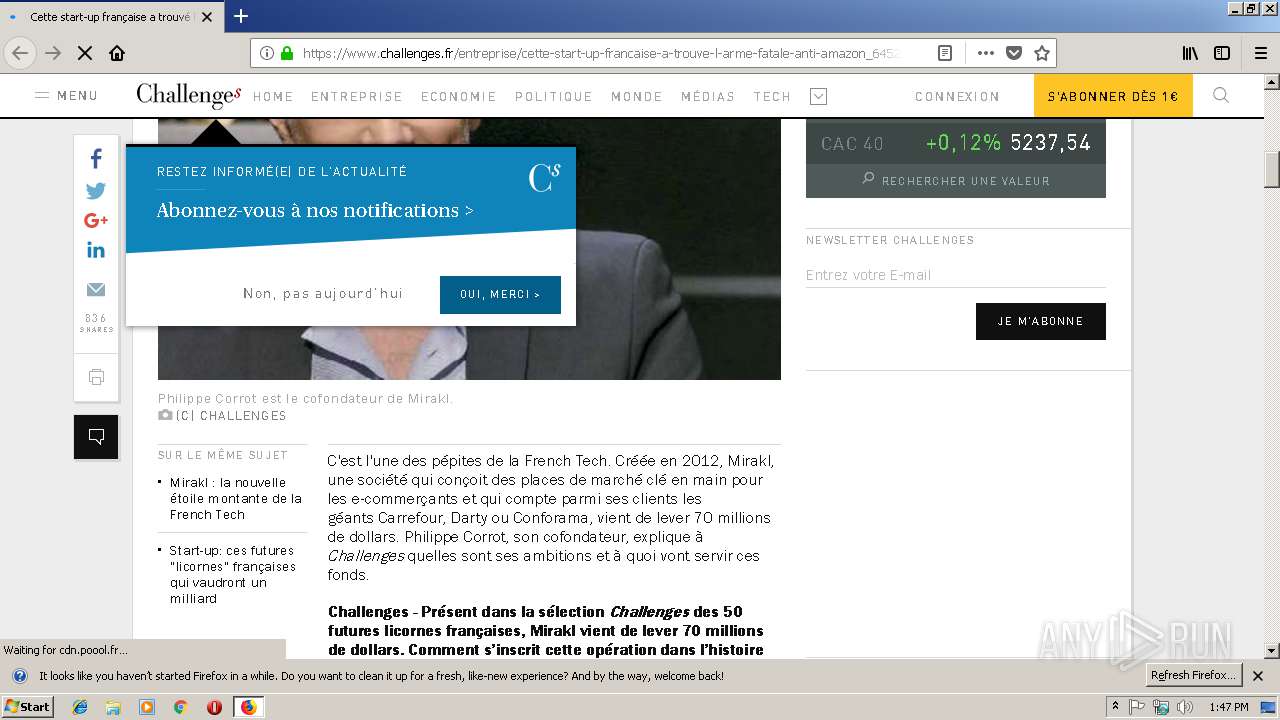This screenshot has height=720, width=1280.
Task: Open the Firefox home page icon
Action: (x=117, y=53)
